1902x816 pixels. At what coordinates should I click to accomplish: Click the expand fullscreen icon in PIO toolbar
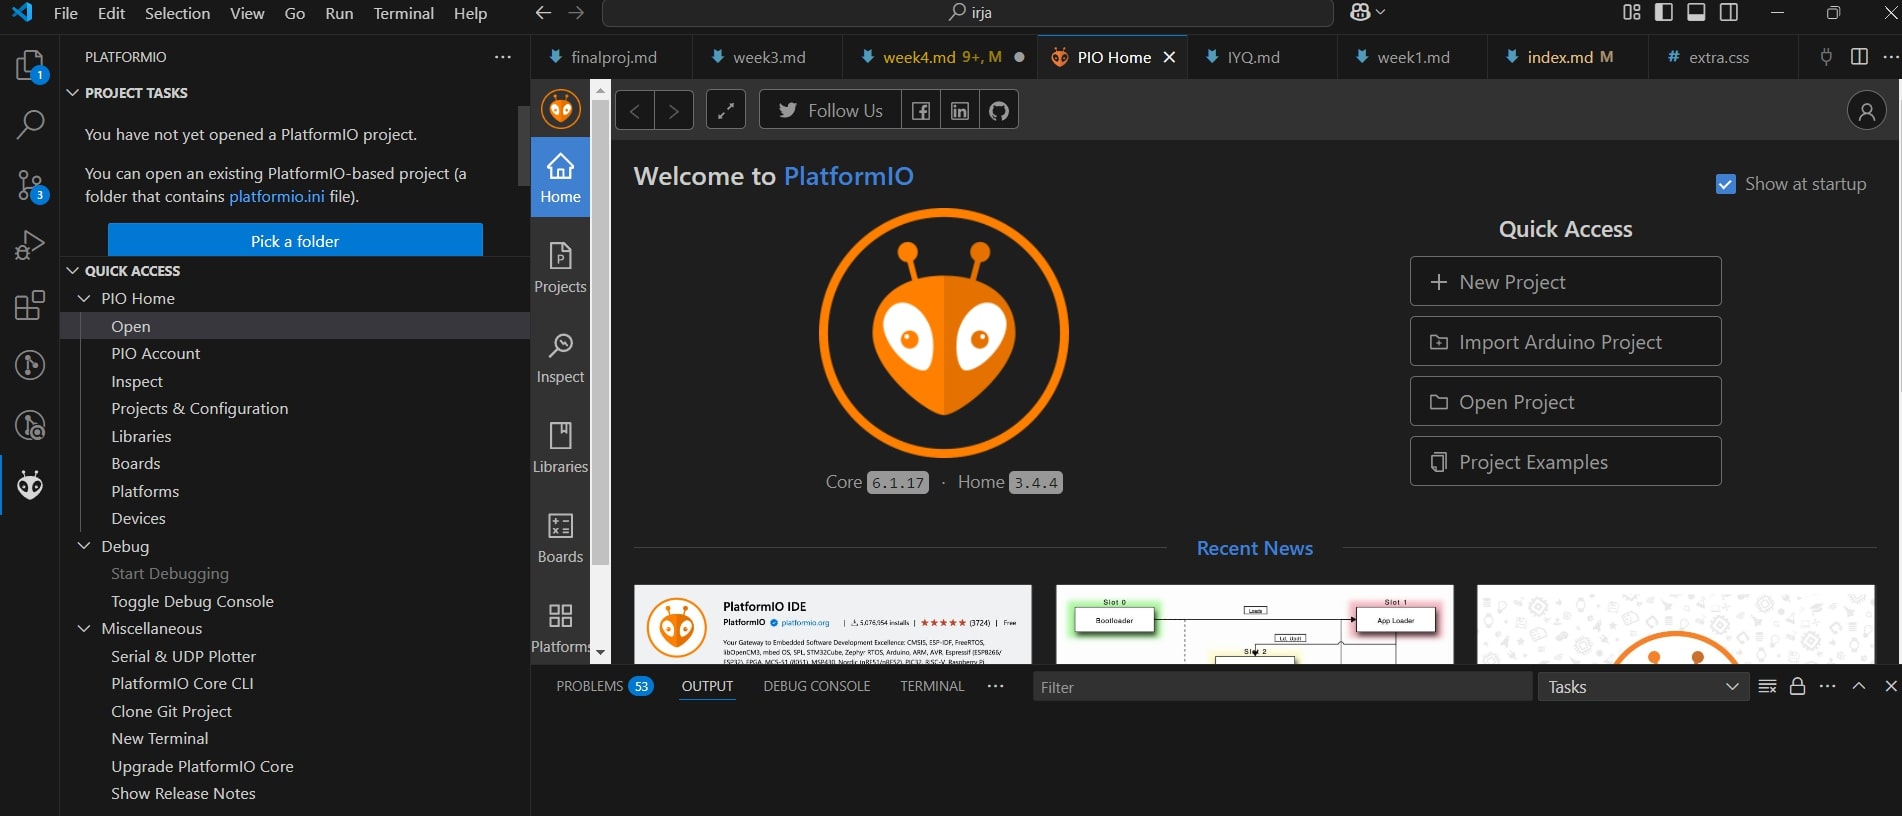(x=726, y=110)
